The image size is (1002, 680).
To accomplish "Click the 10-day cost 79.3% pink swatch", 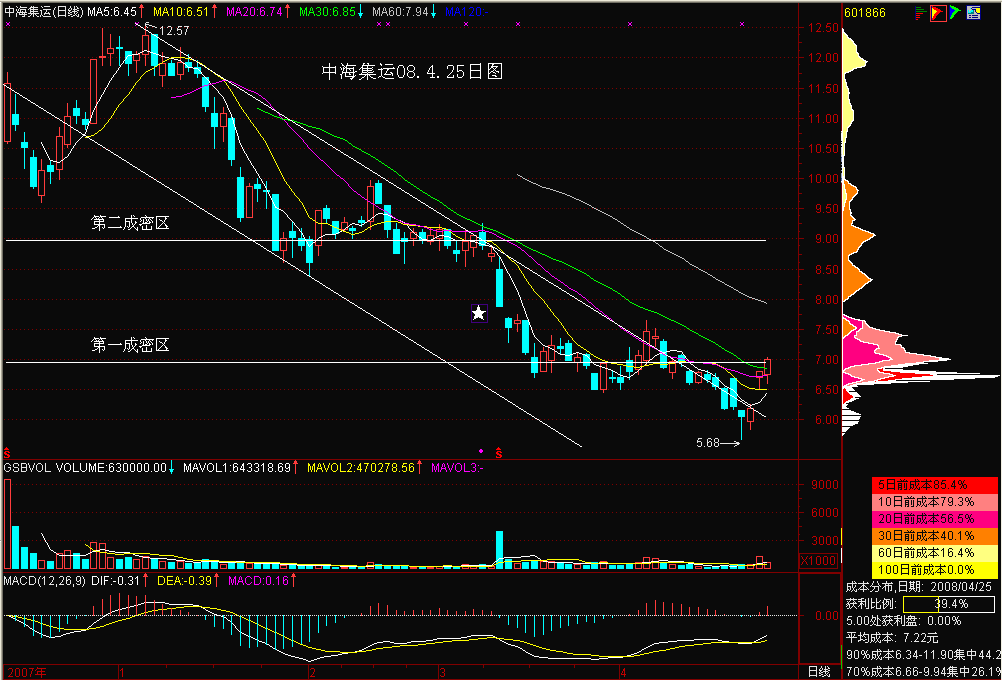I will [x=935, y=500].
